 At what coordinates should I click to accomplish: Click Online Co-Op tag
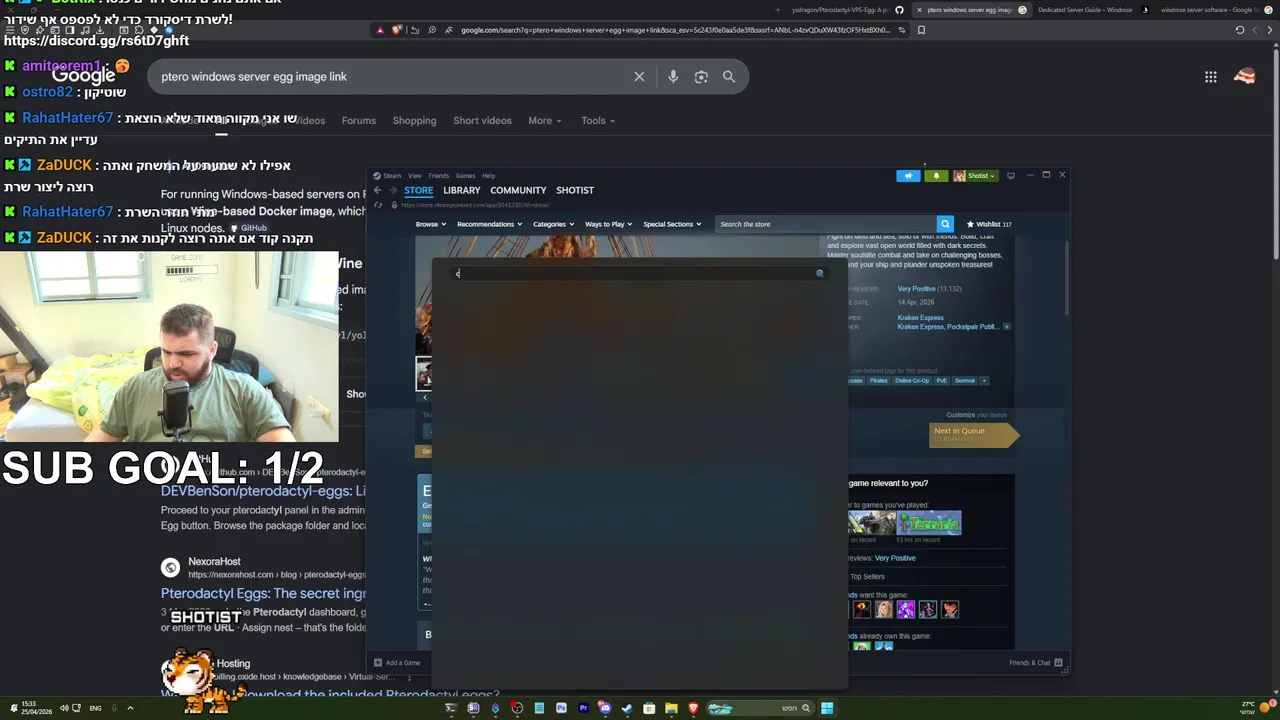point(912,380)
